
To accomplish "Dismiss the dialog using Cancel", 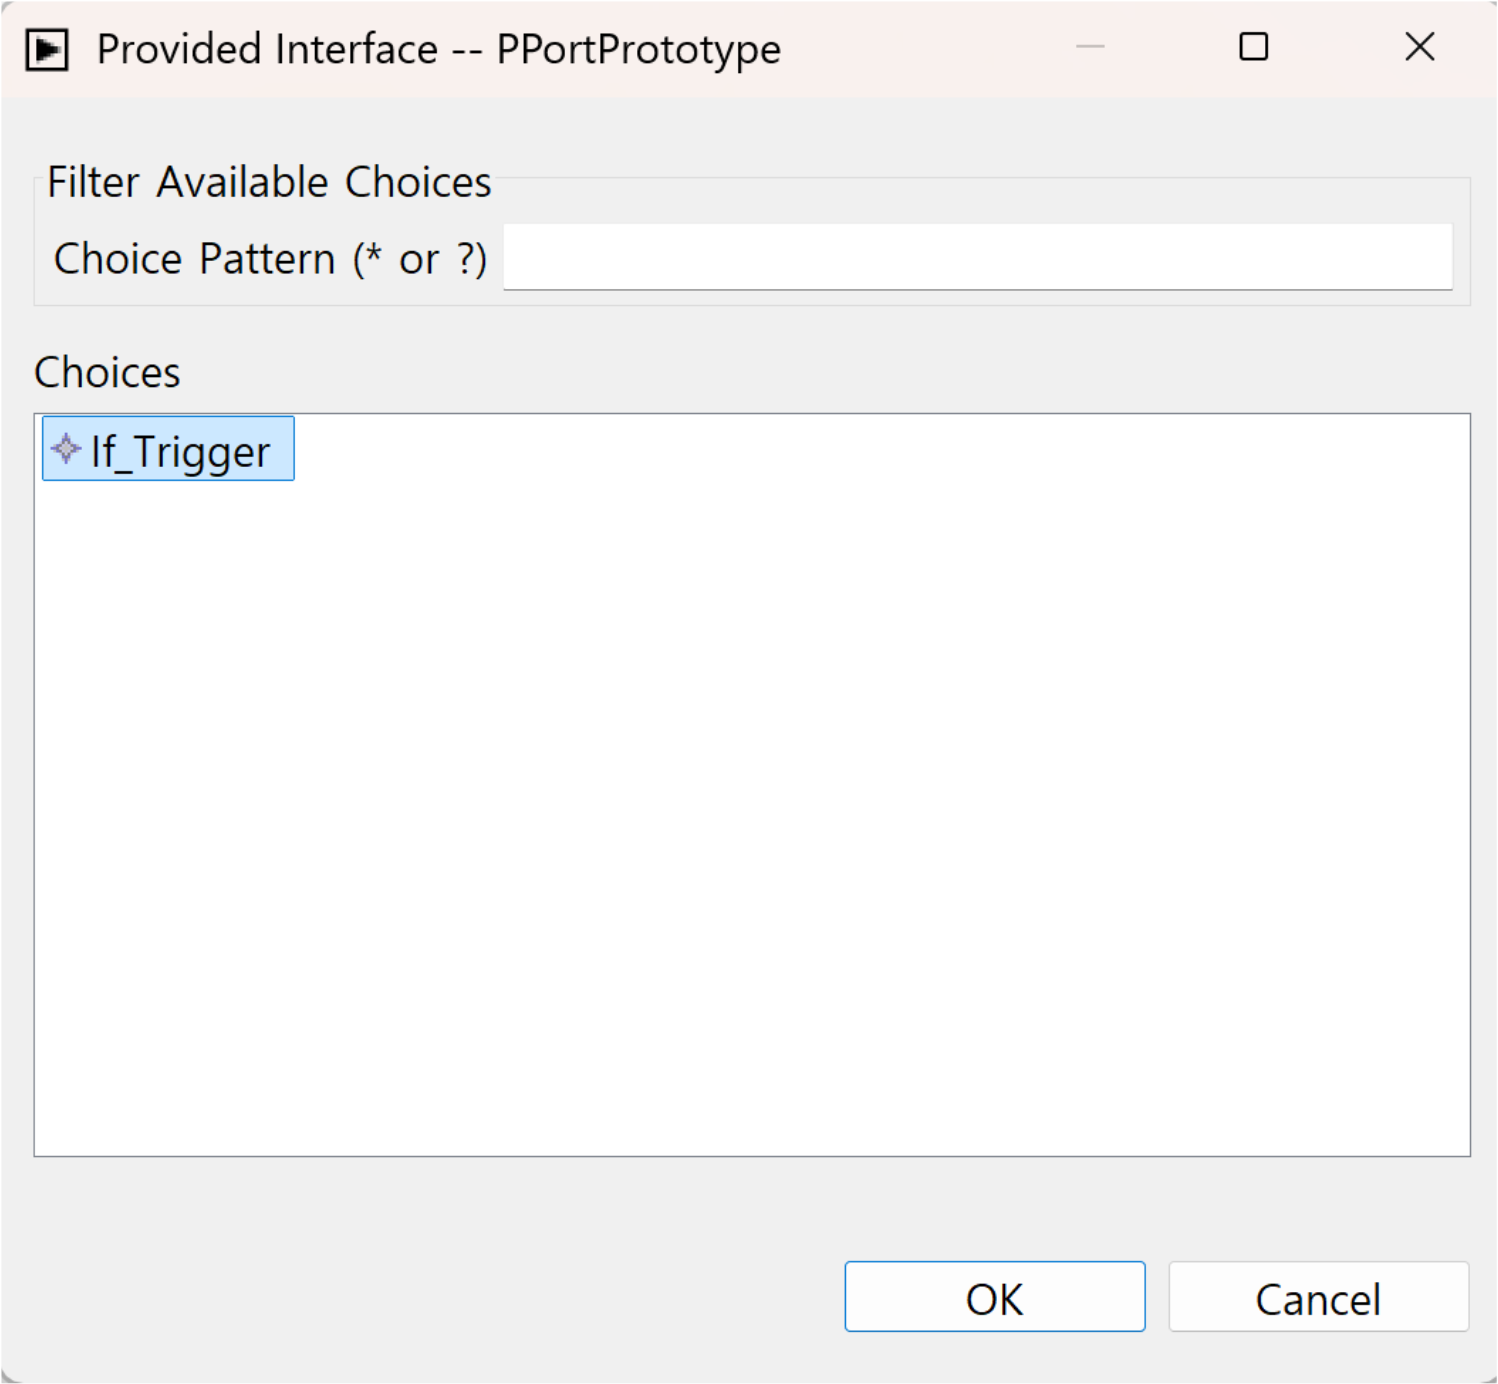I will (1318, 1297).
